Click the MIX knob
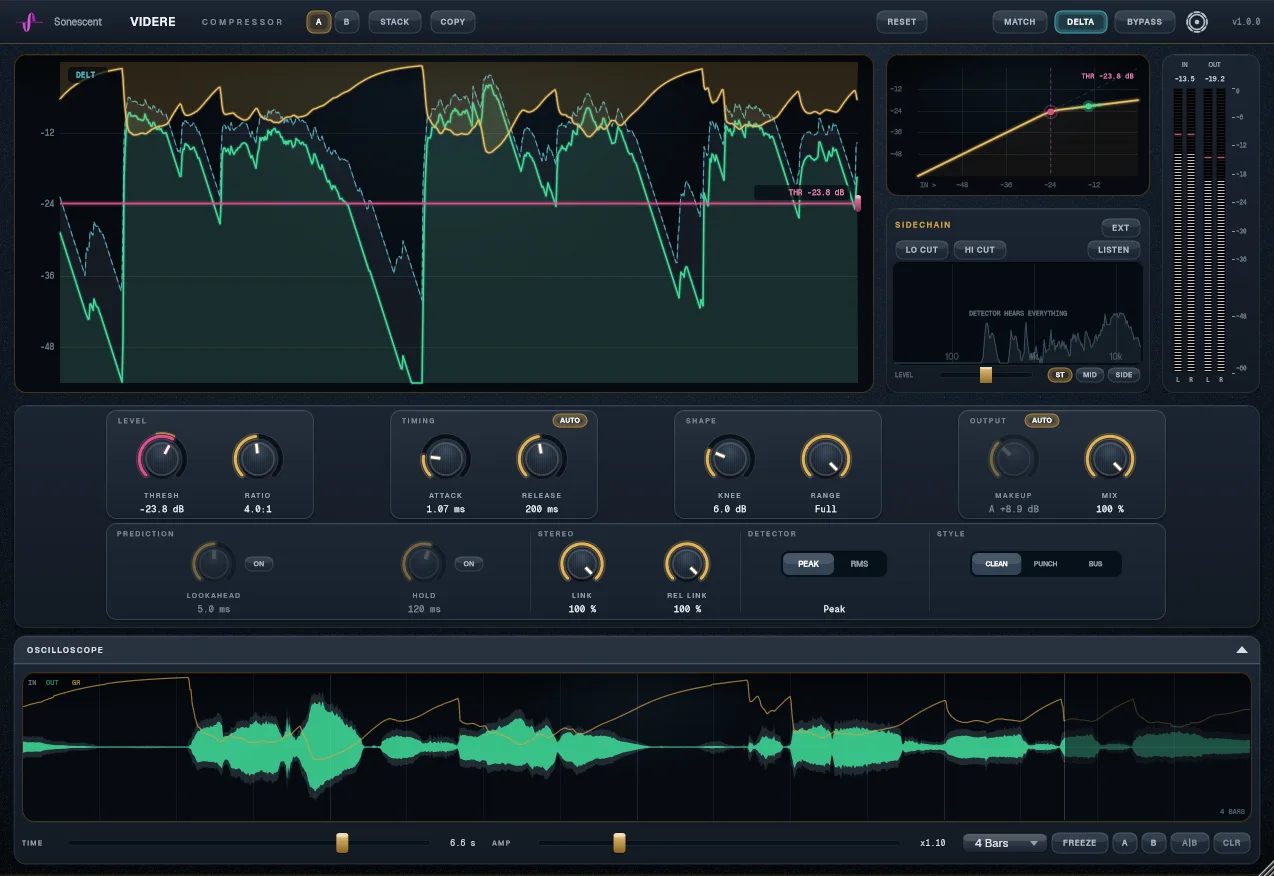1274x876 pixels. pos(1109,458)
